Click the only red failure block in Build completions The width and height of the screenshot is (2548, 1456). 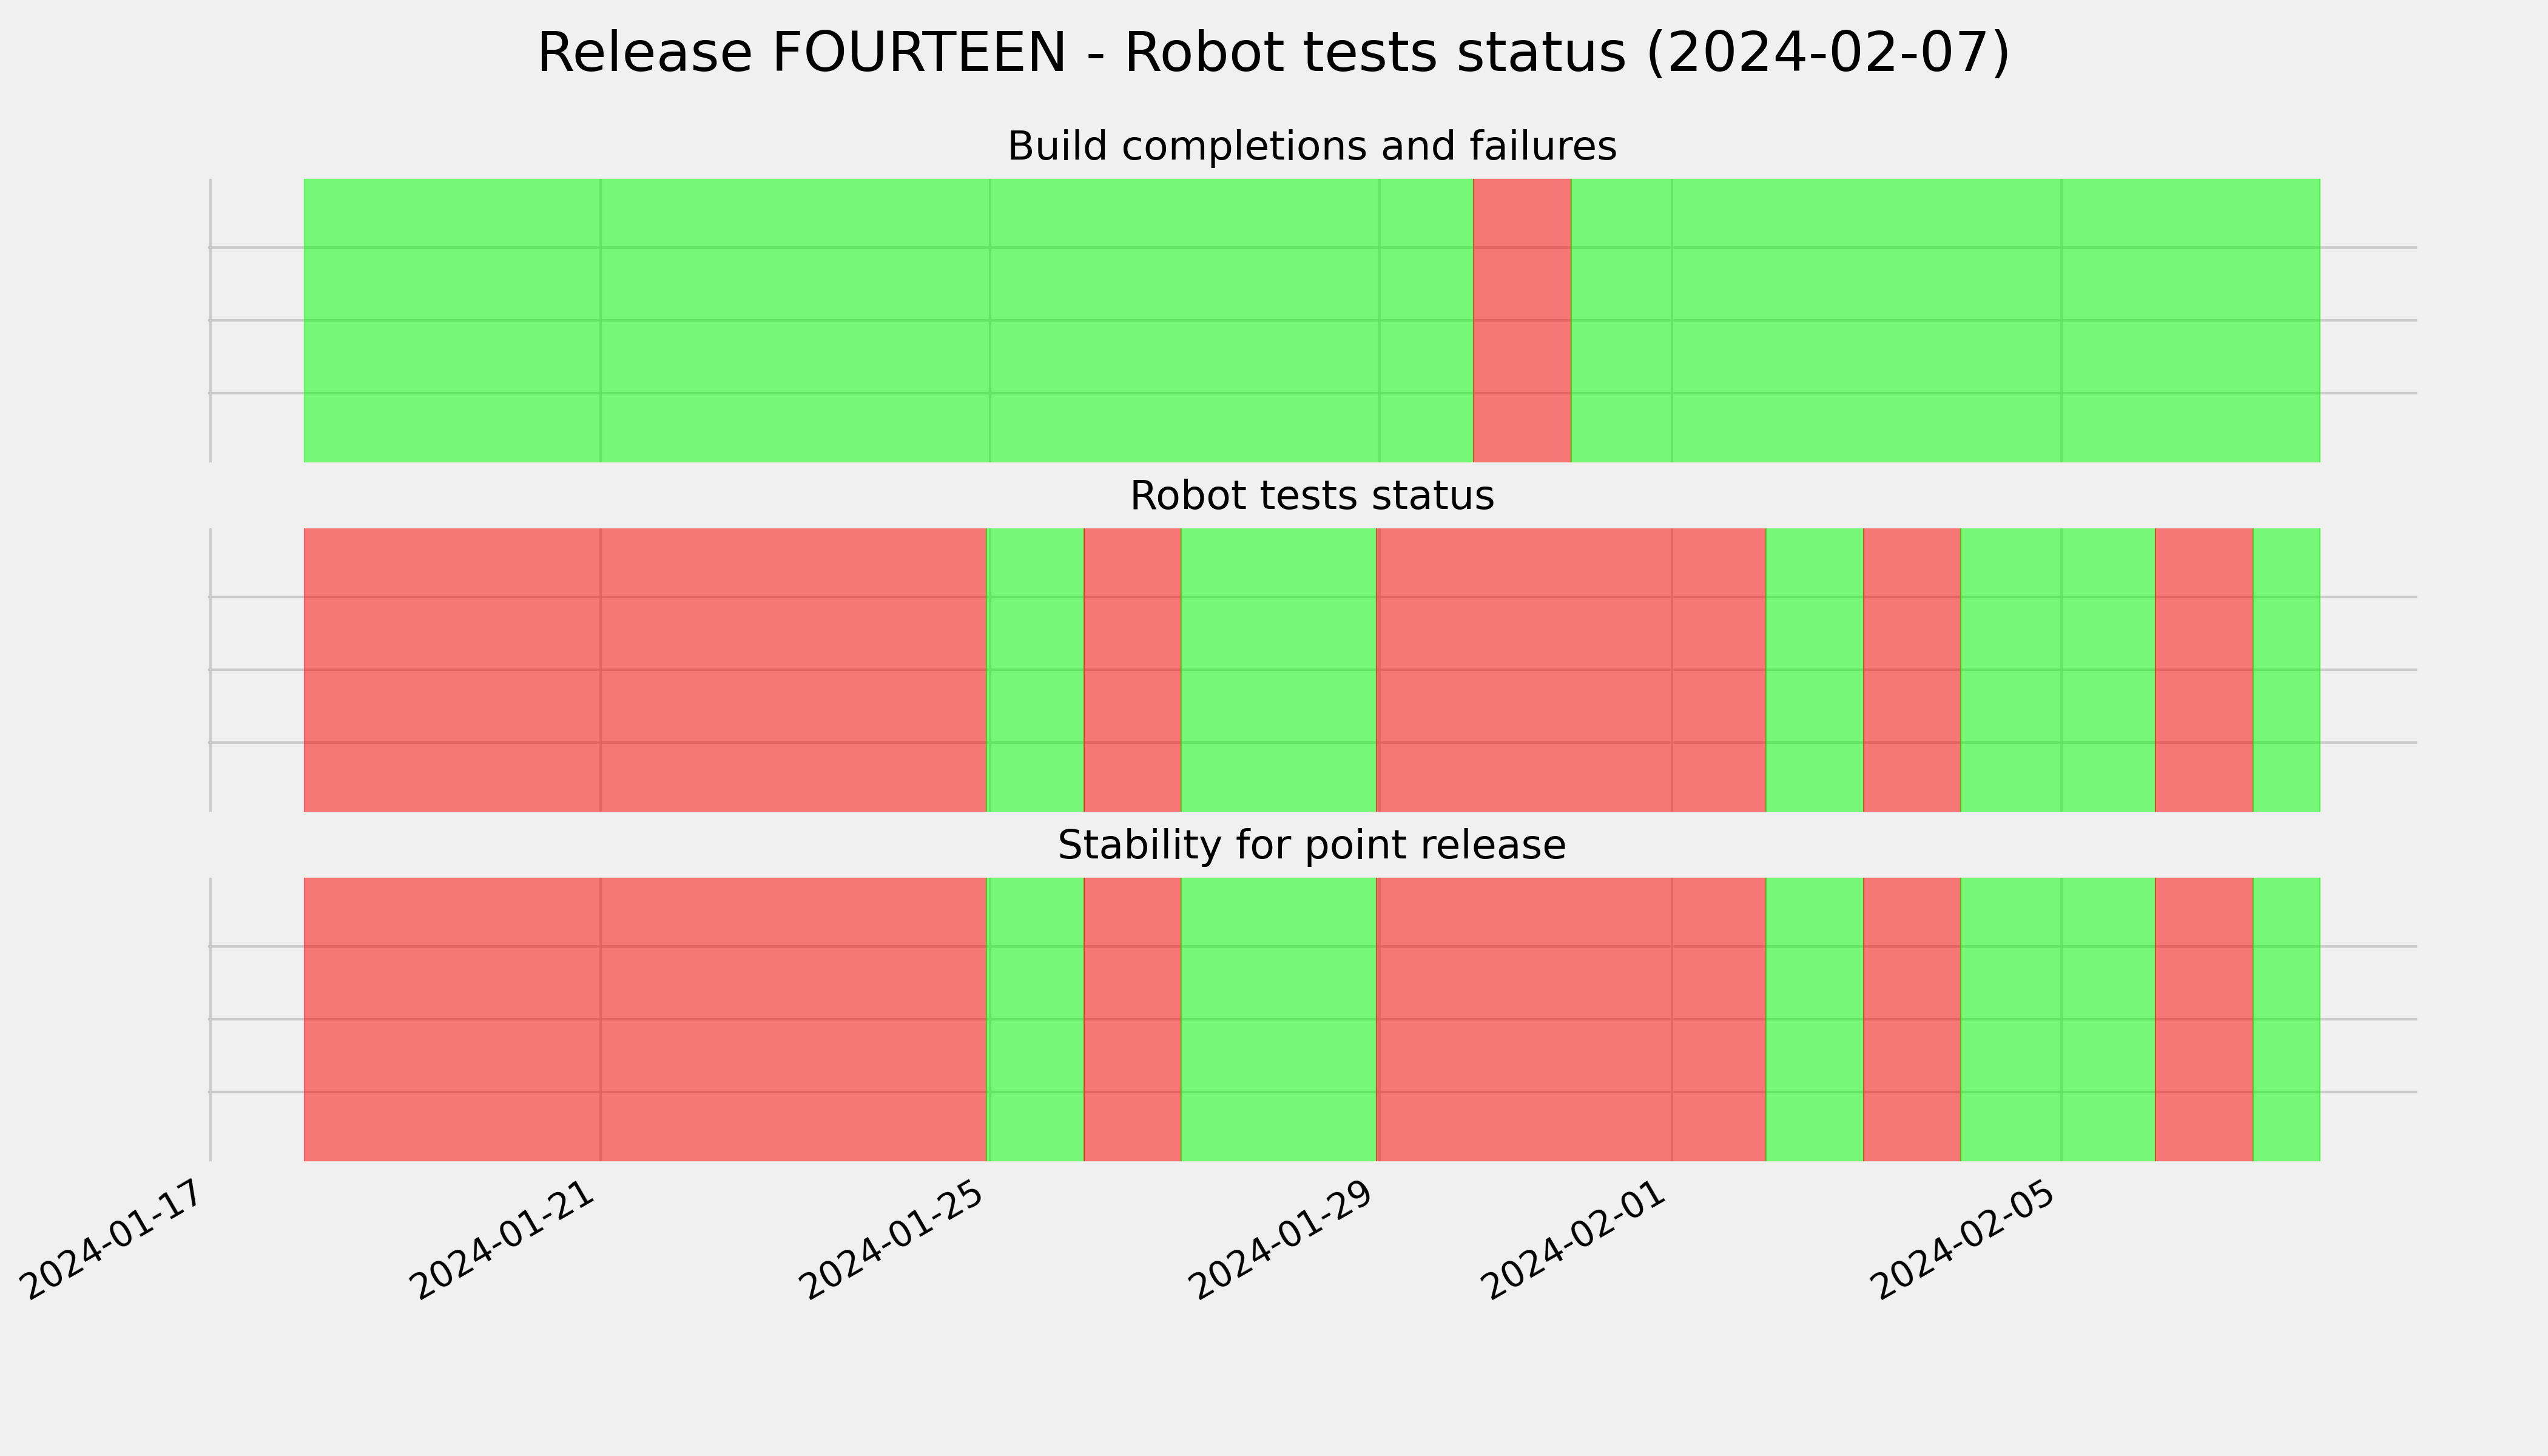tap(1522, 320)
